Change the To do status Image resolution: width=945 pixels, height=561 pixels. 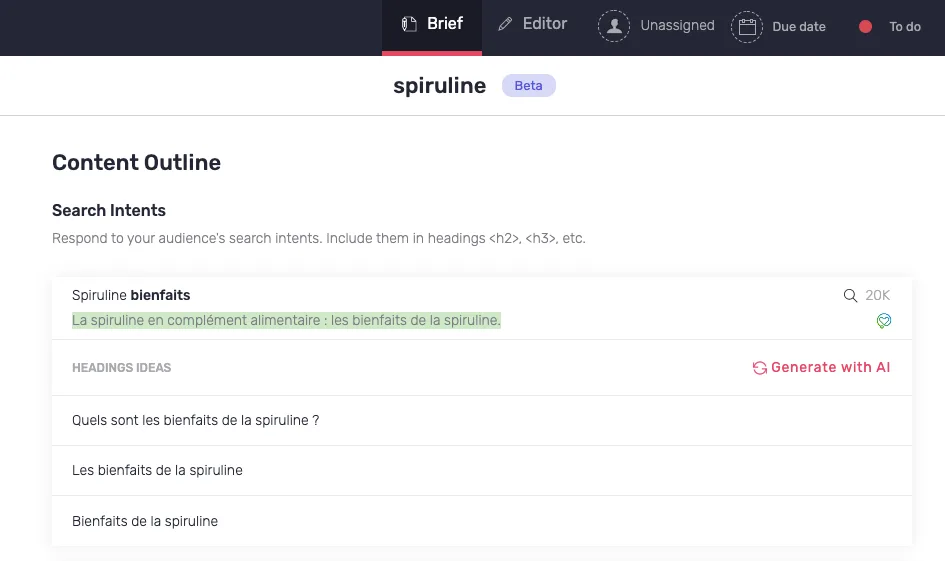pos(905,27)
